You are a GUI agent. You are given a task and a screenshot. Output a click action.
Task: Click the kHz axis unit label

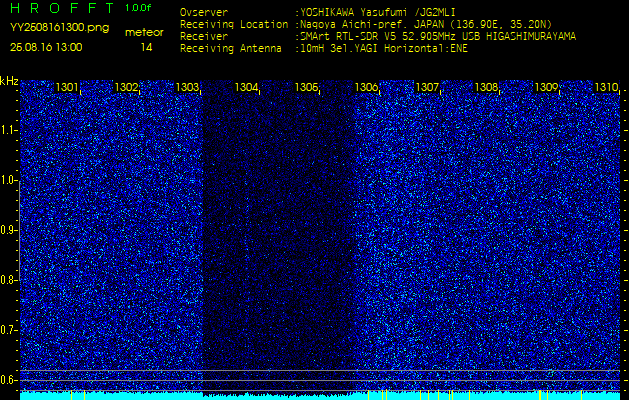click(x=9, y=81)
